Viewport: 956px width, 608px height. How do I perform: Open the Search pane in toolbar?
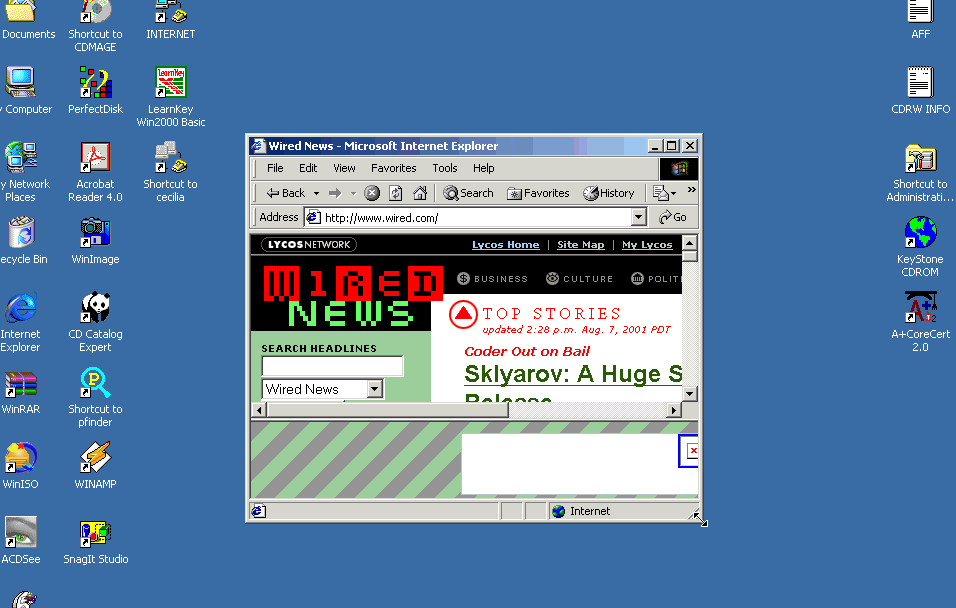tap(468, 193)
